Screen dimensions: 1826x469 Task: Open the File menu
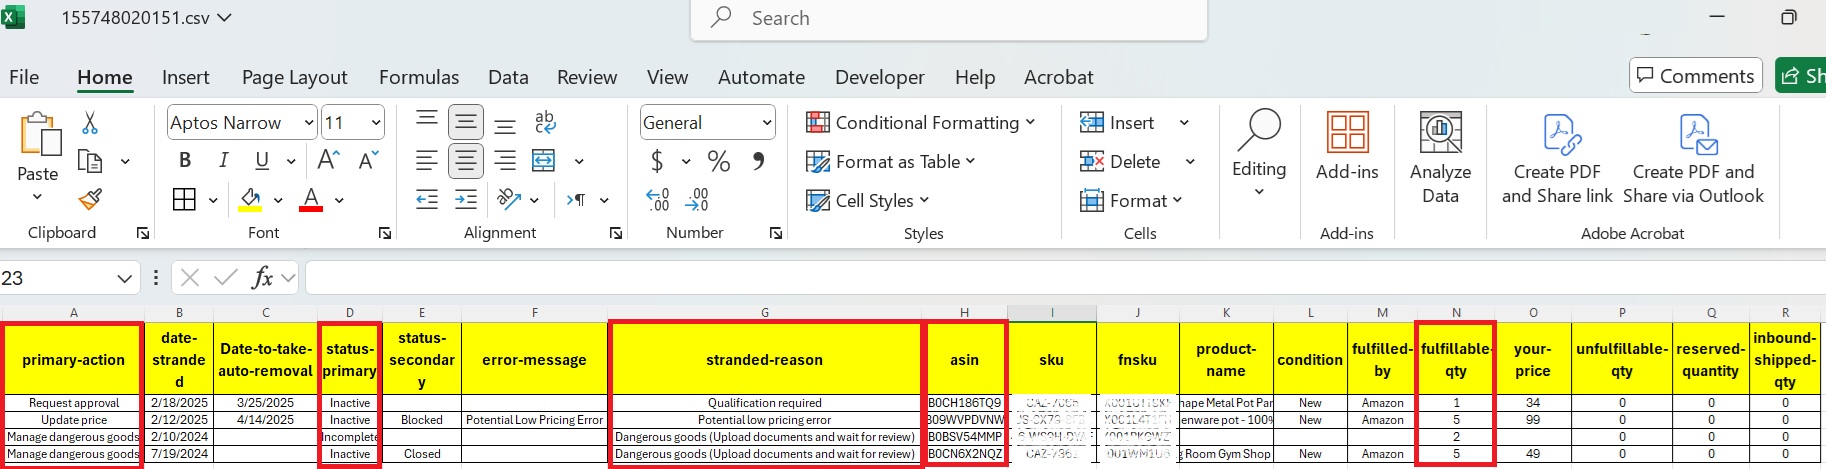pyautogui.click(x=24, y=77)
